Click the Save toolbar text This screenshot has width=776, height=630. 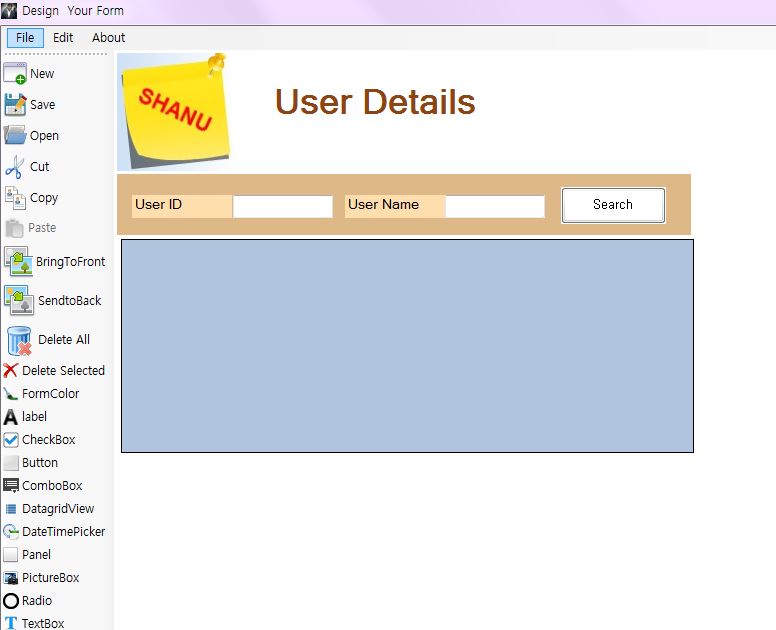(x=43, y=104)
